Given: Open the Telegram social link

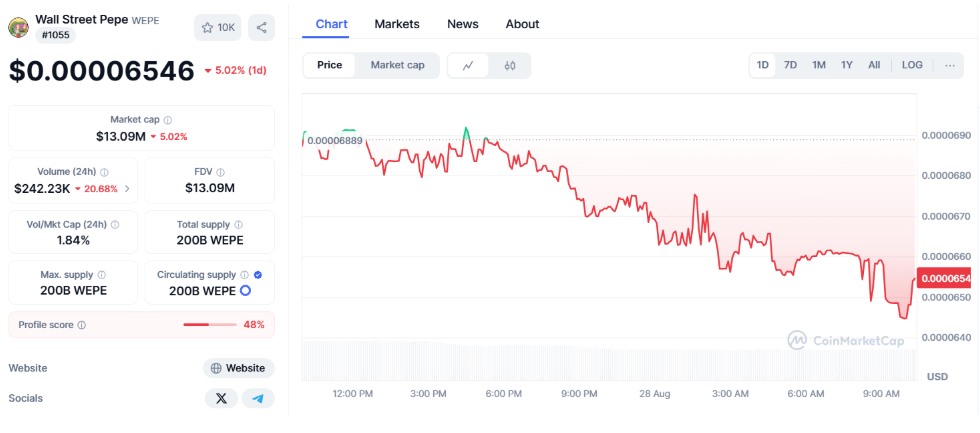Looking at the screenshot, I should click(258, 398).
